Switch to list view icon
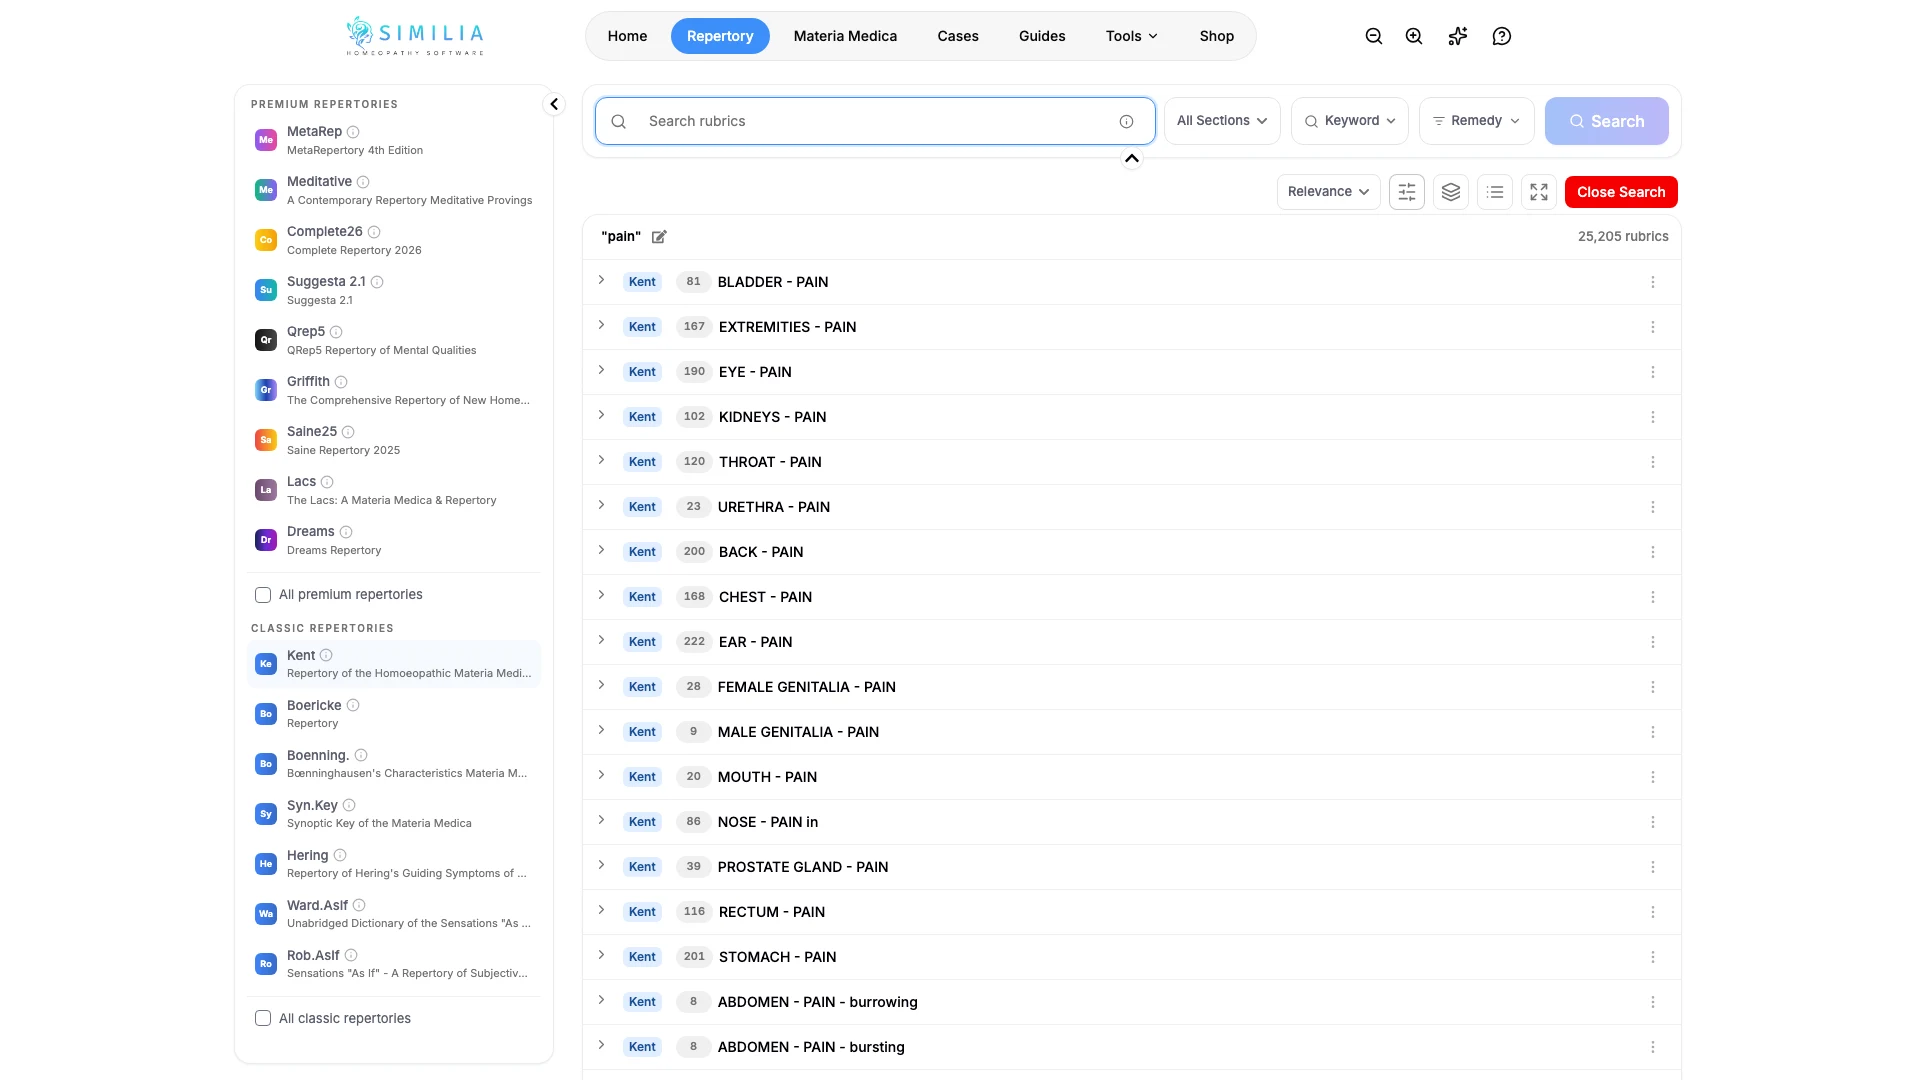 point(1495,192)
